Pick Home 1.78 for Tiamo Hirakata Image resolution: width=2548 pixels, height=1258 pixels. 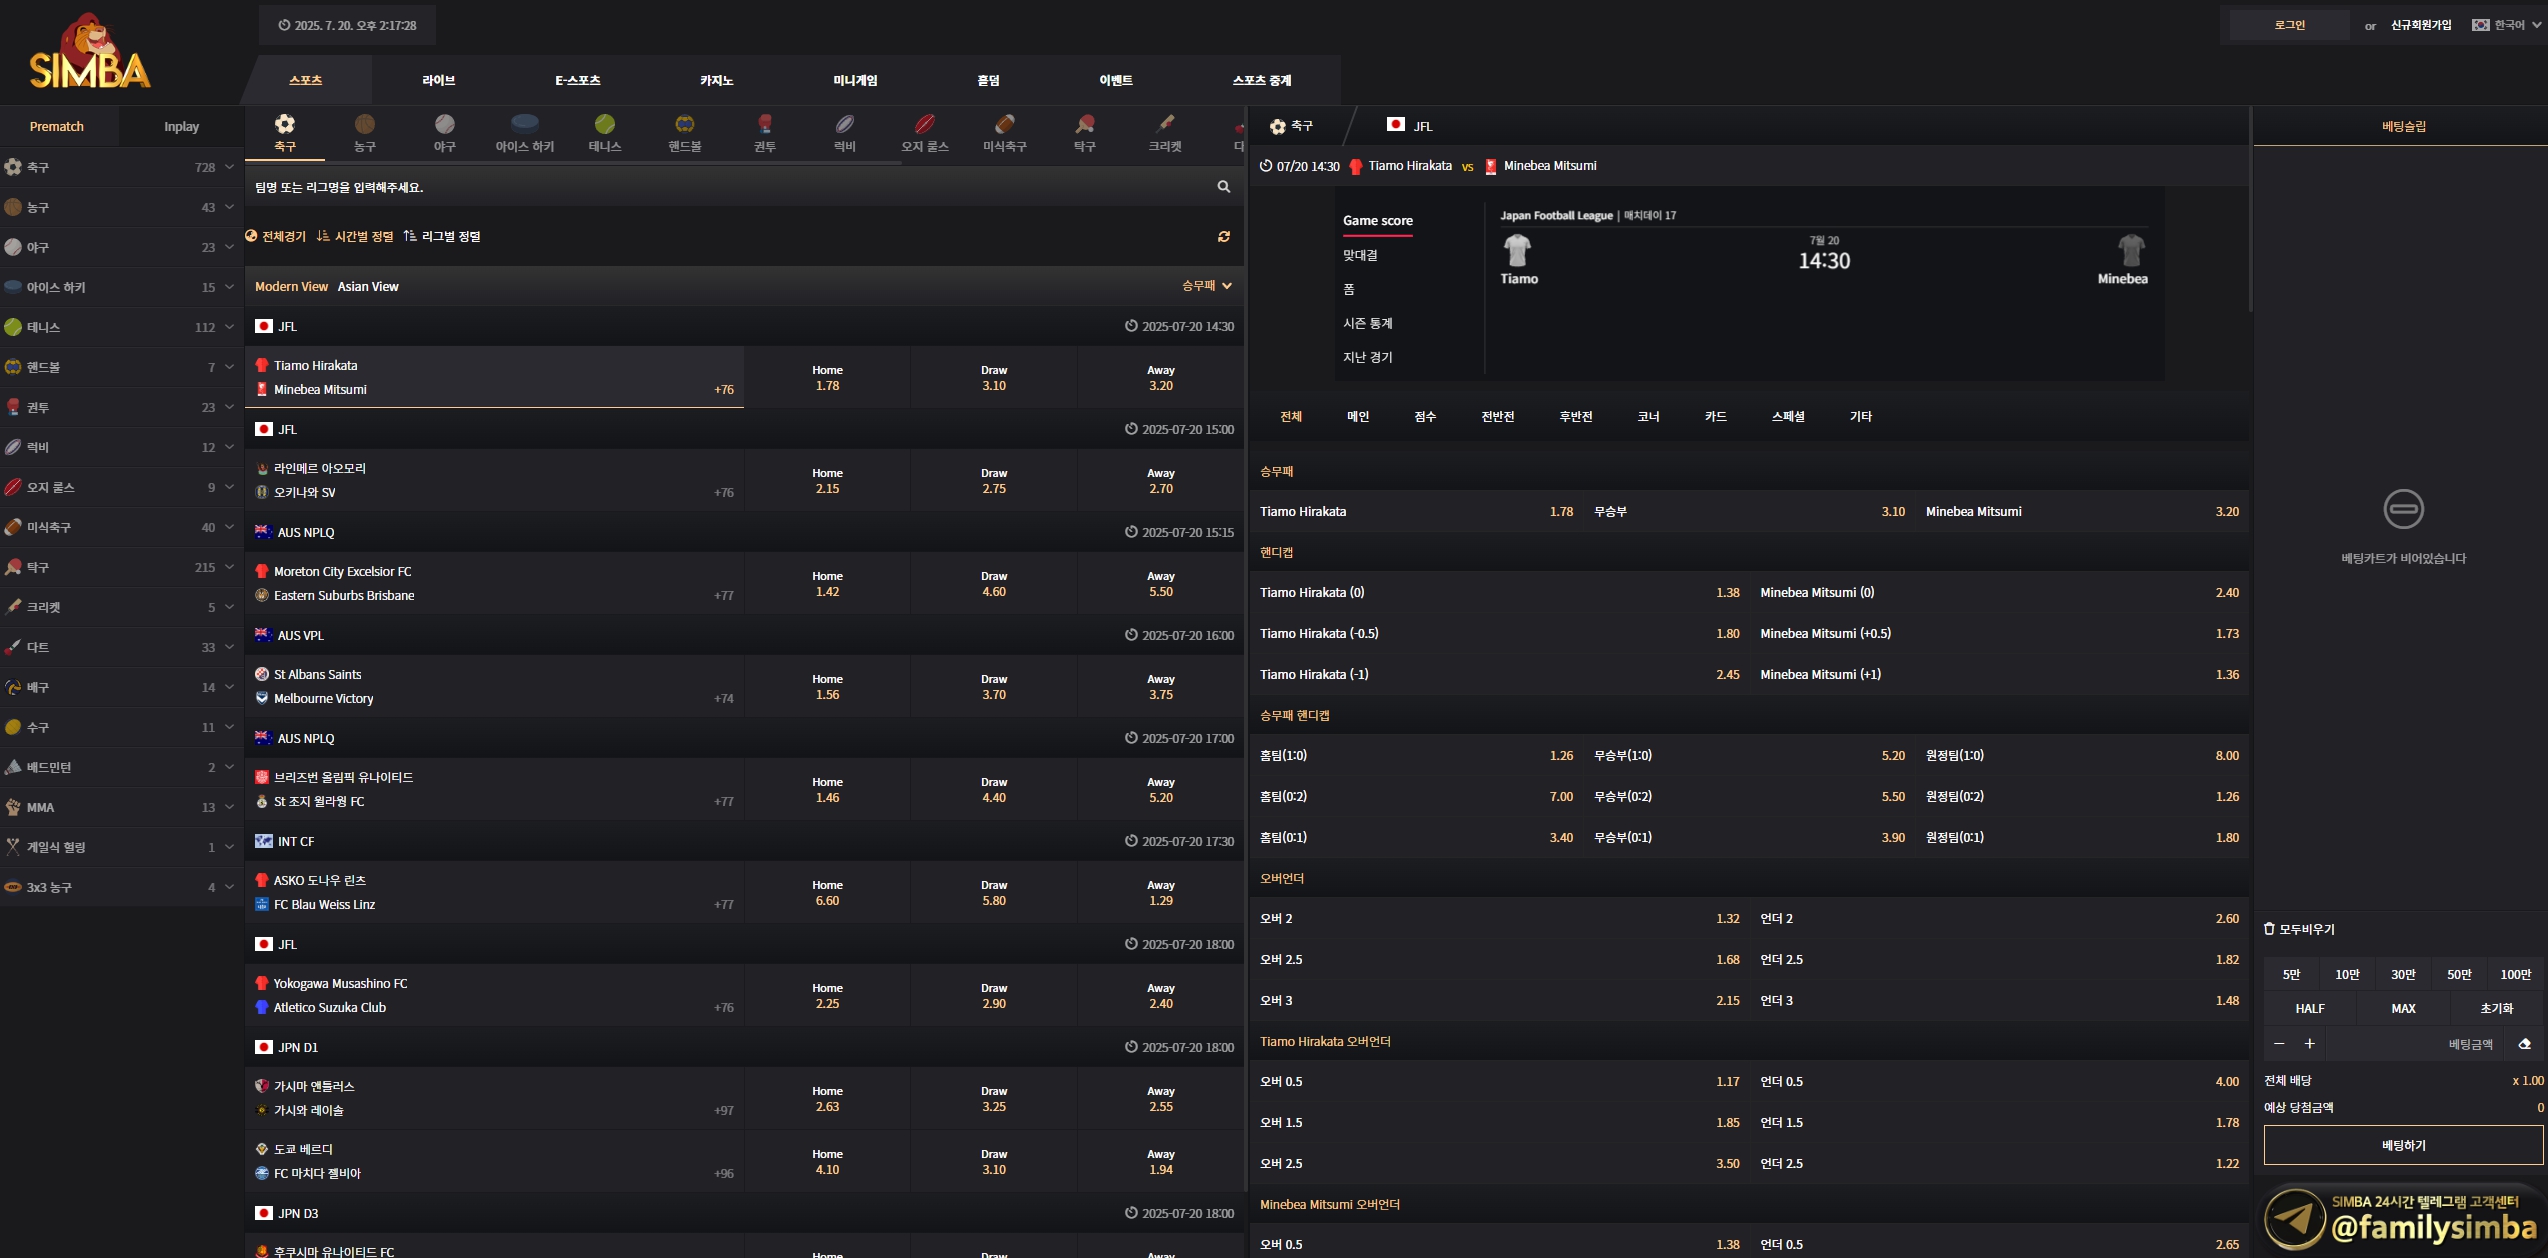(827, 378)
